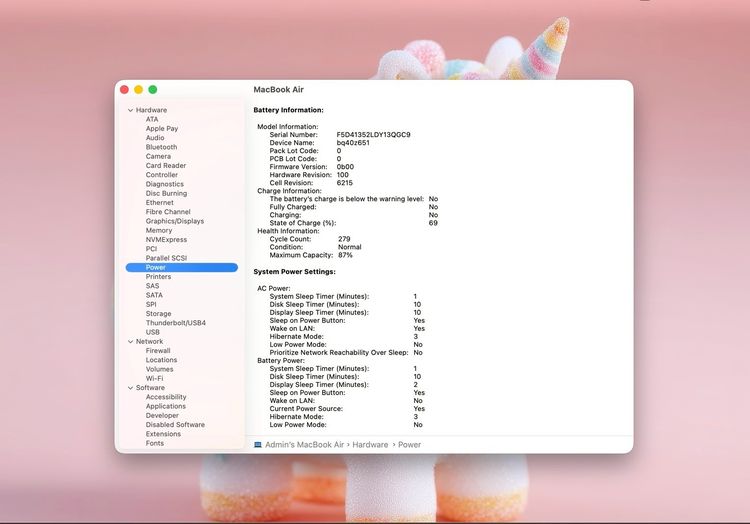Close the MacBook Air window

(124, 89)
